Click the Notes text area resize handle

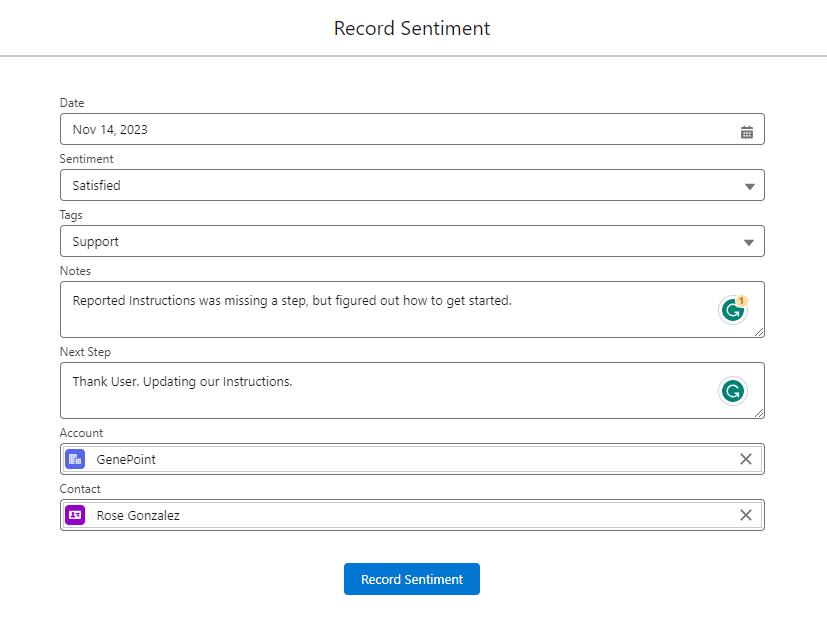tap(759, 332)
